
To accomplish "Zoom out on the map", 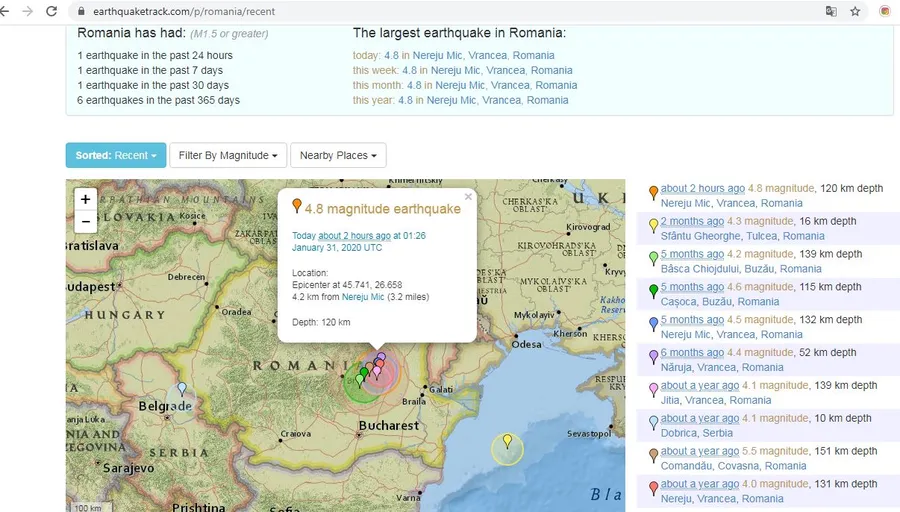I will [x=86, y=222].
